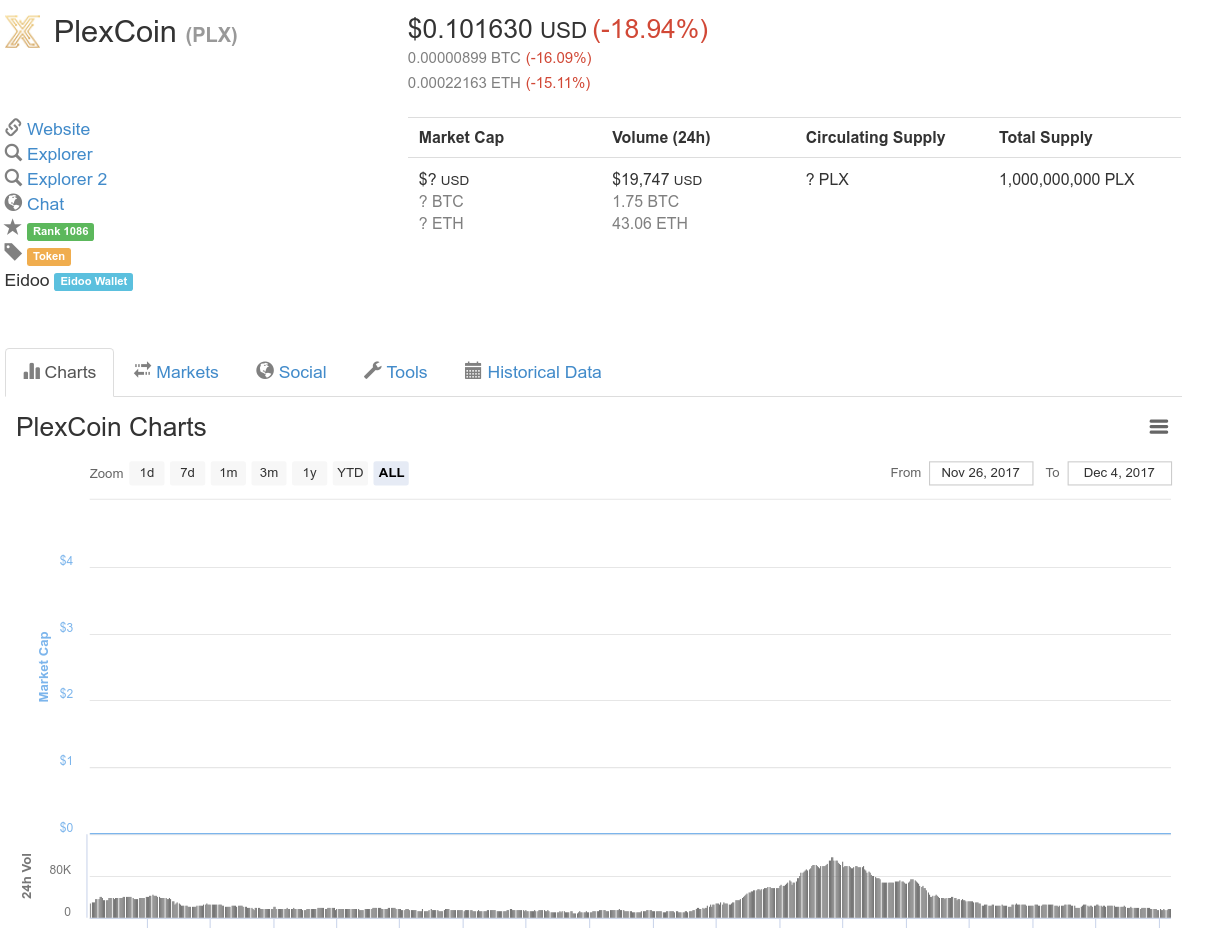Open the chart hamburger menu
The width and height of the screenshot is (1206, 928).
(x=1159, y=427)
